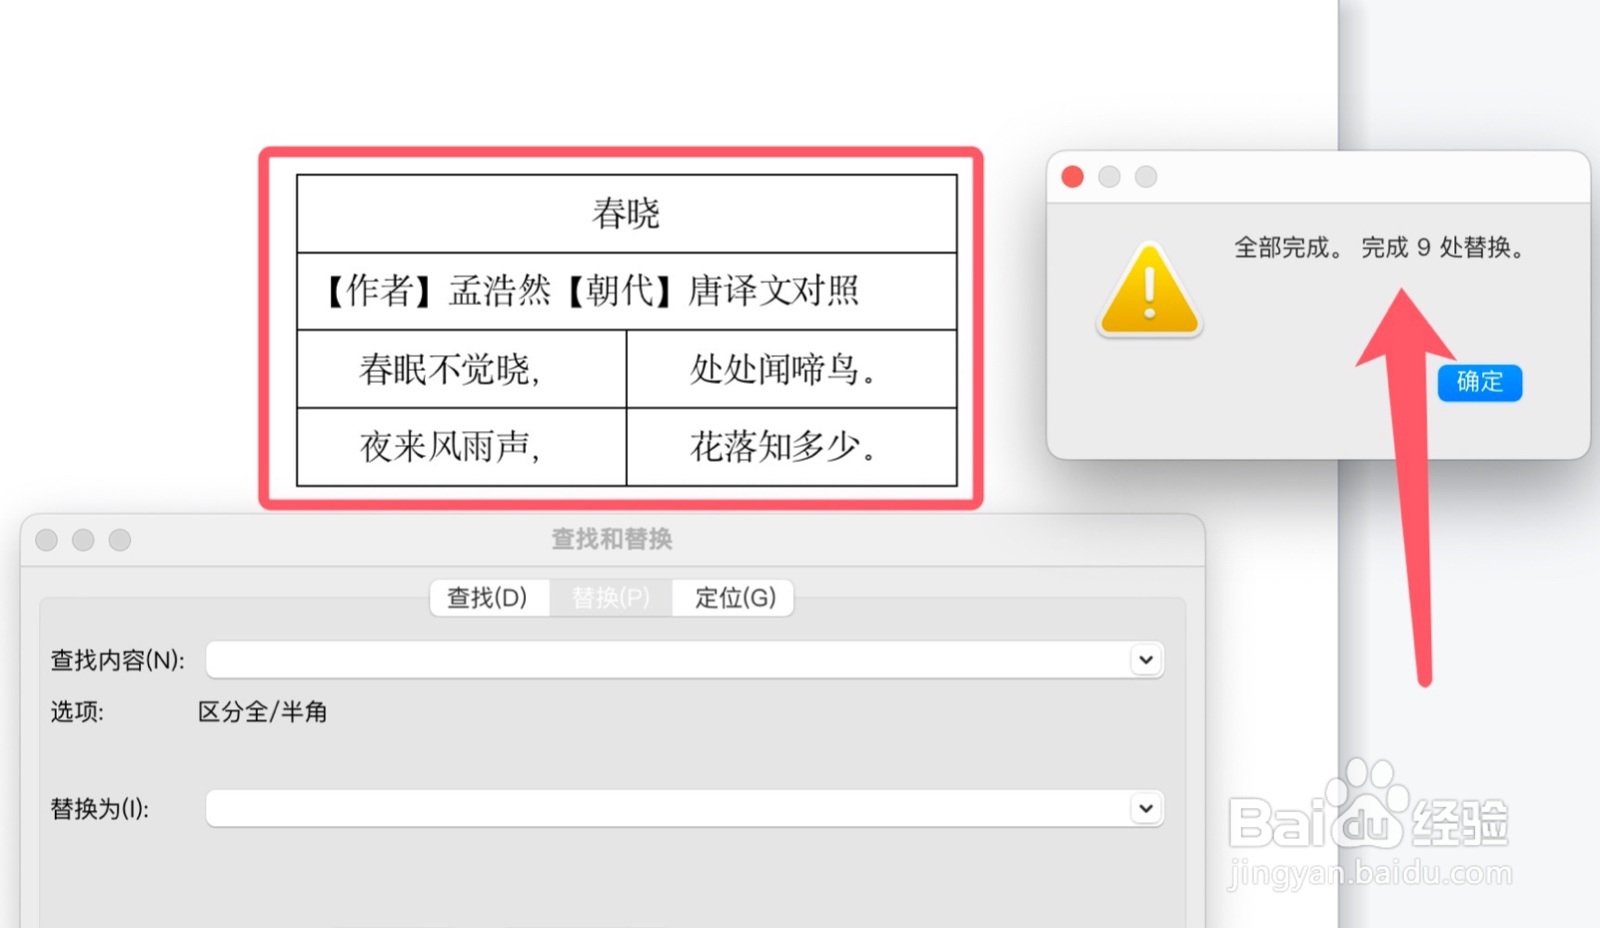Click the yellow warning triangle icon
This screenshot has width=1600, height=928.
coord(1149,290)
